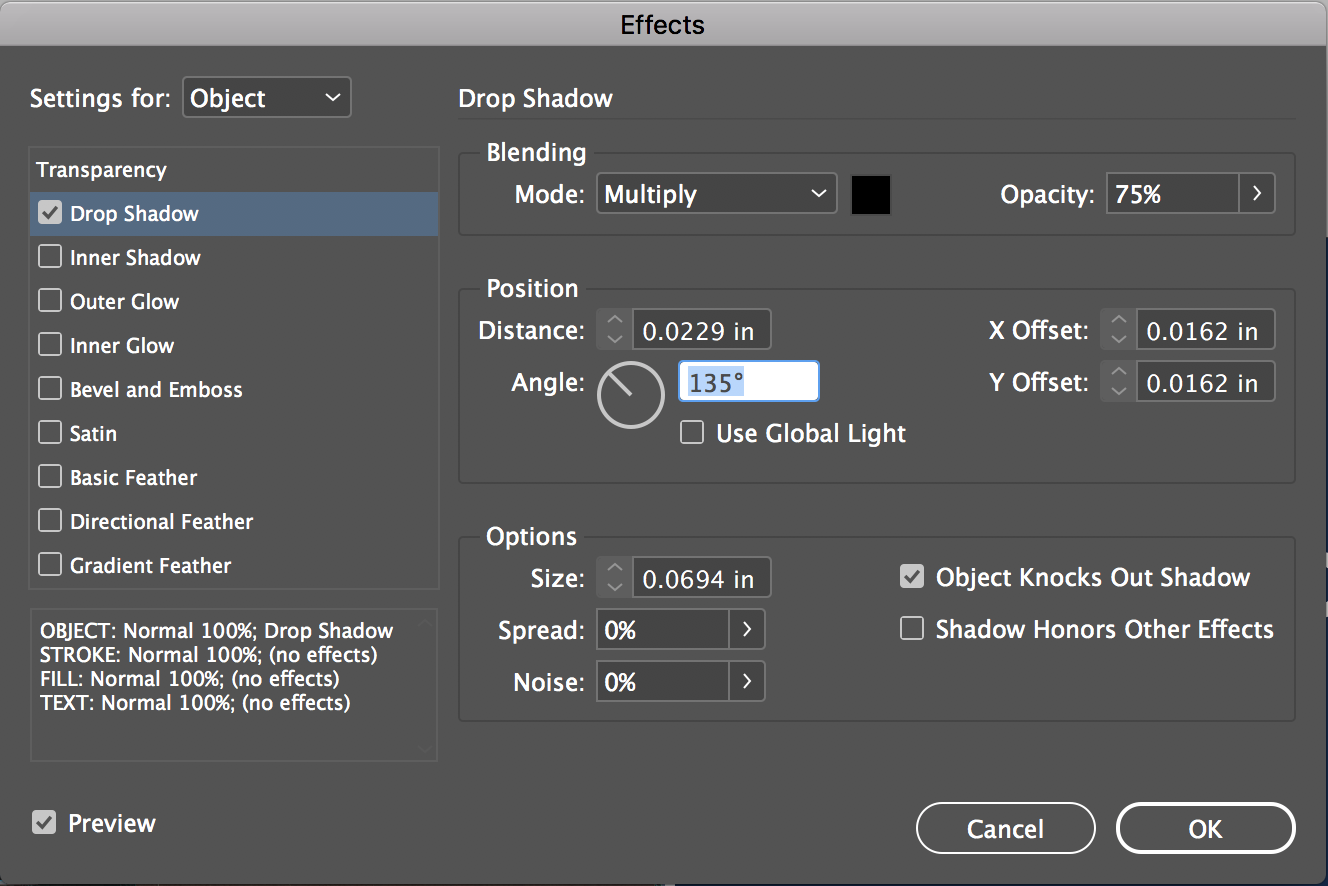Viewport: 1328px width, 886px height.
Task: Click the Angle input field
Action: tap(748, 382)
